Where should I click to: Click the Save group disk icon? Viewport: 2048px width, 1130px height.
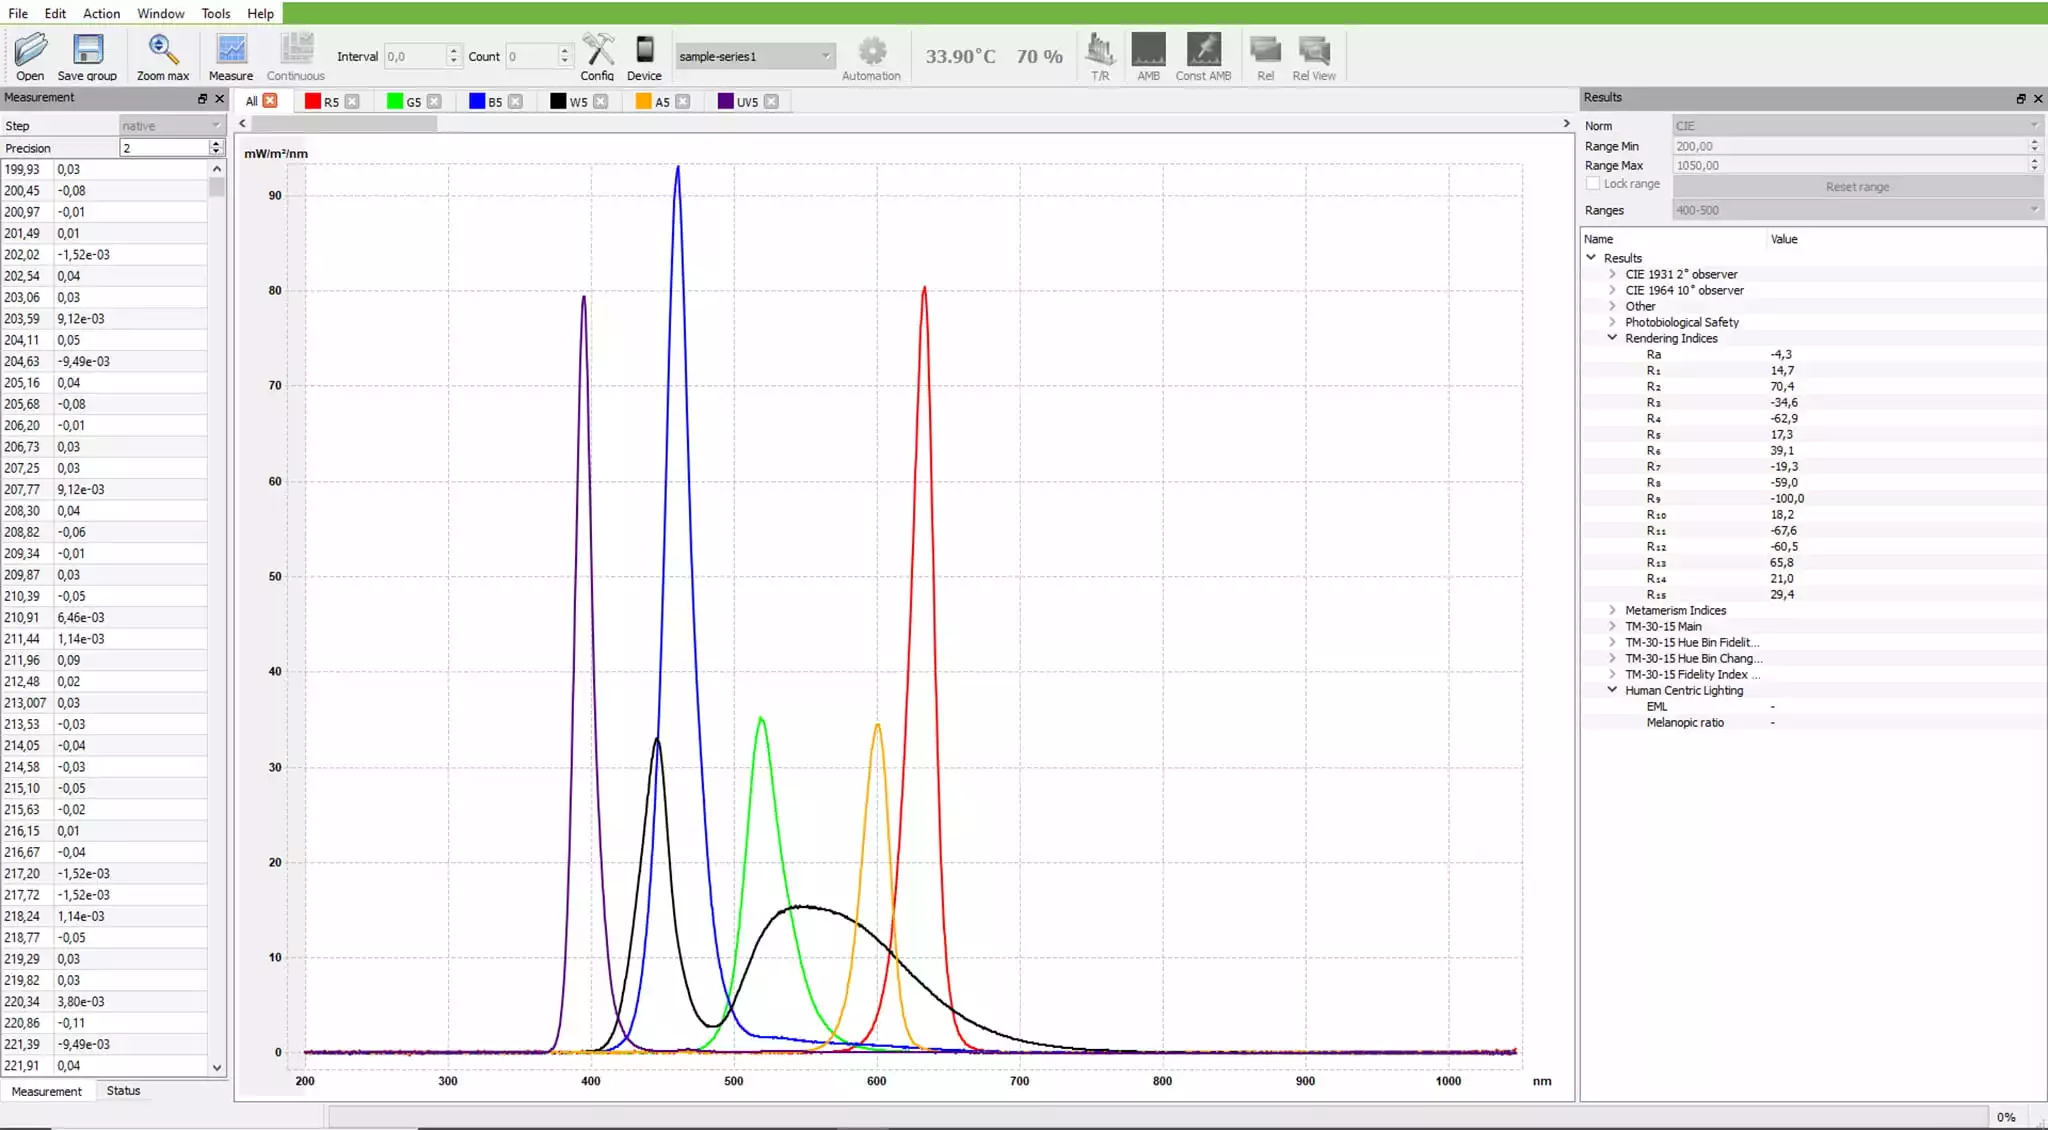tap(88, 50)
